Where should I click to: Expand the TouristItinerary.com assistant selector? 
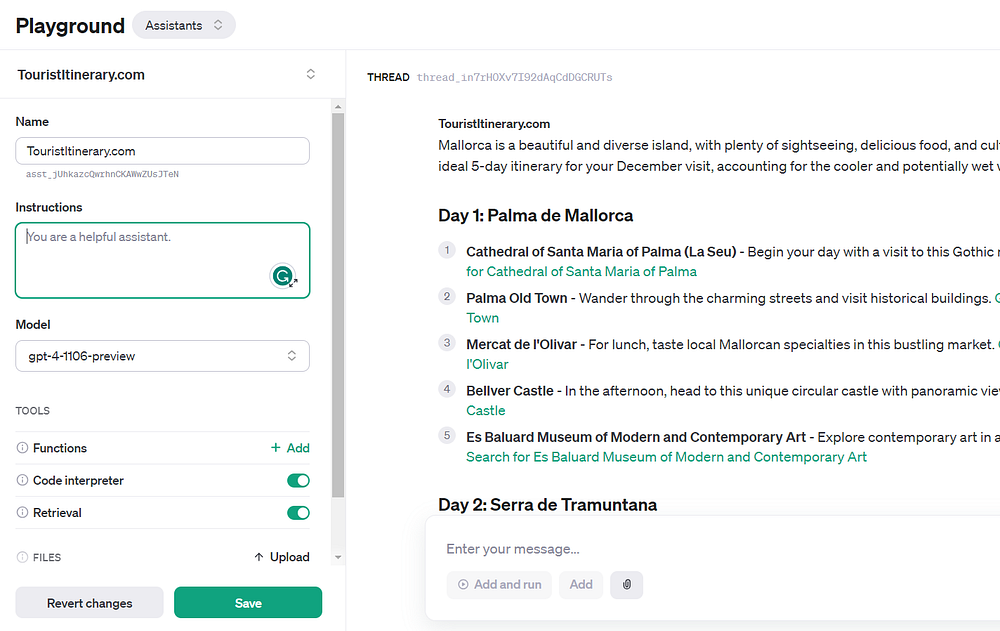[x=310, y=74]
